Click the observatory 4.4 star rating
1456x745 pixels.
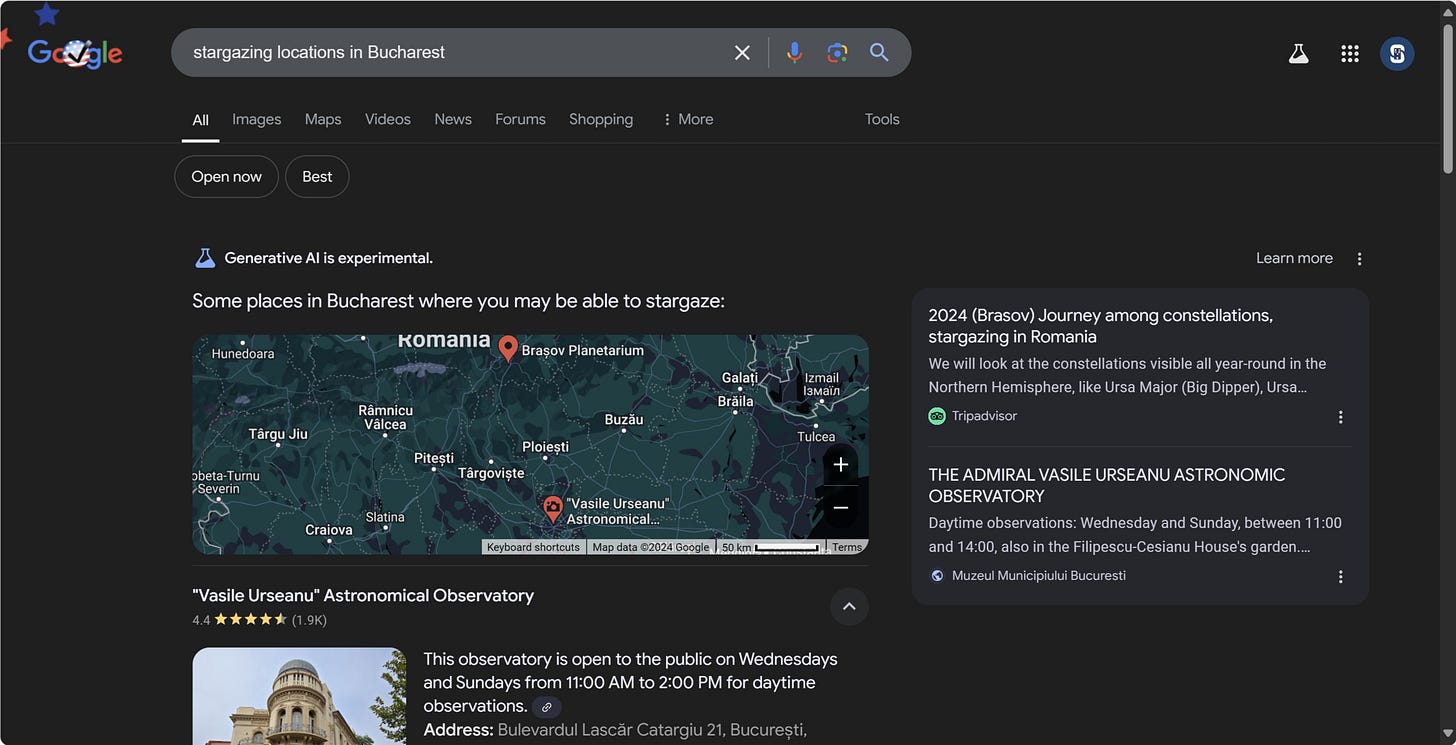click(x=250, y=620)
